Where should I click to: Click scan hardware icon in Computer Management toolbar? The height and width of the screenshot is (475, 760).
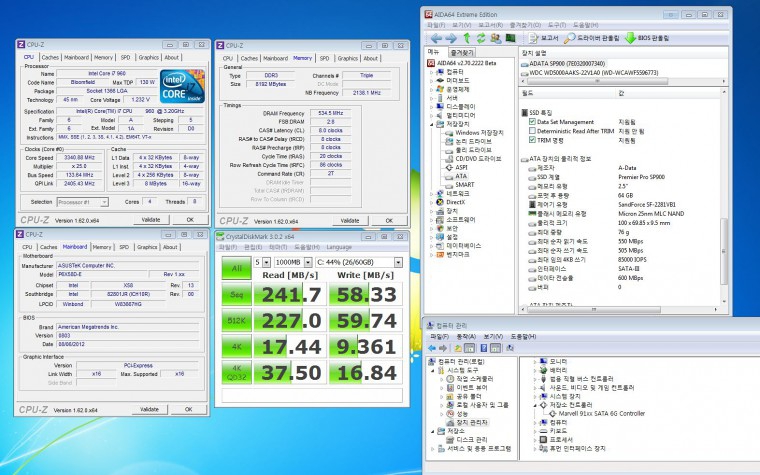[x=510, y=348]
